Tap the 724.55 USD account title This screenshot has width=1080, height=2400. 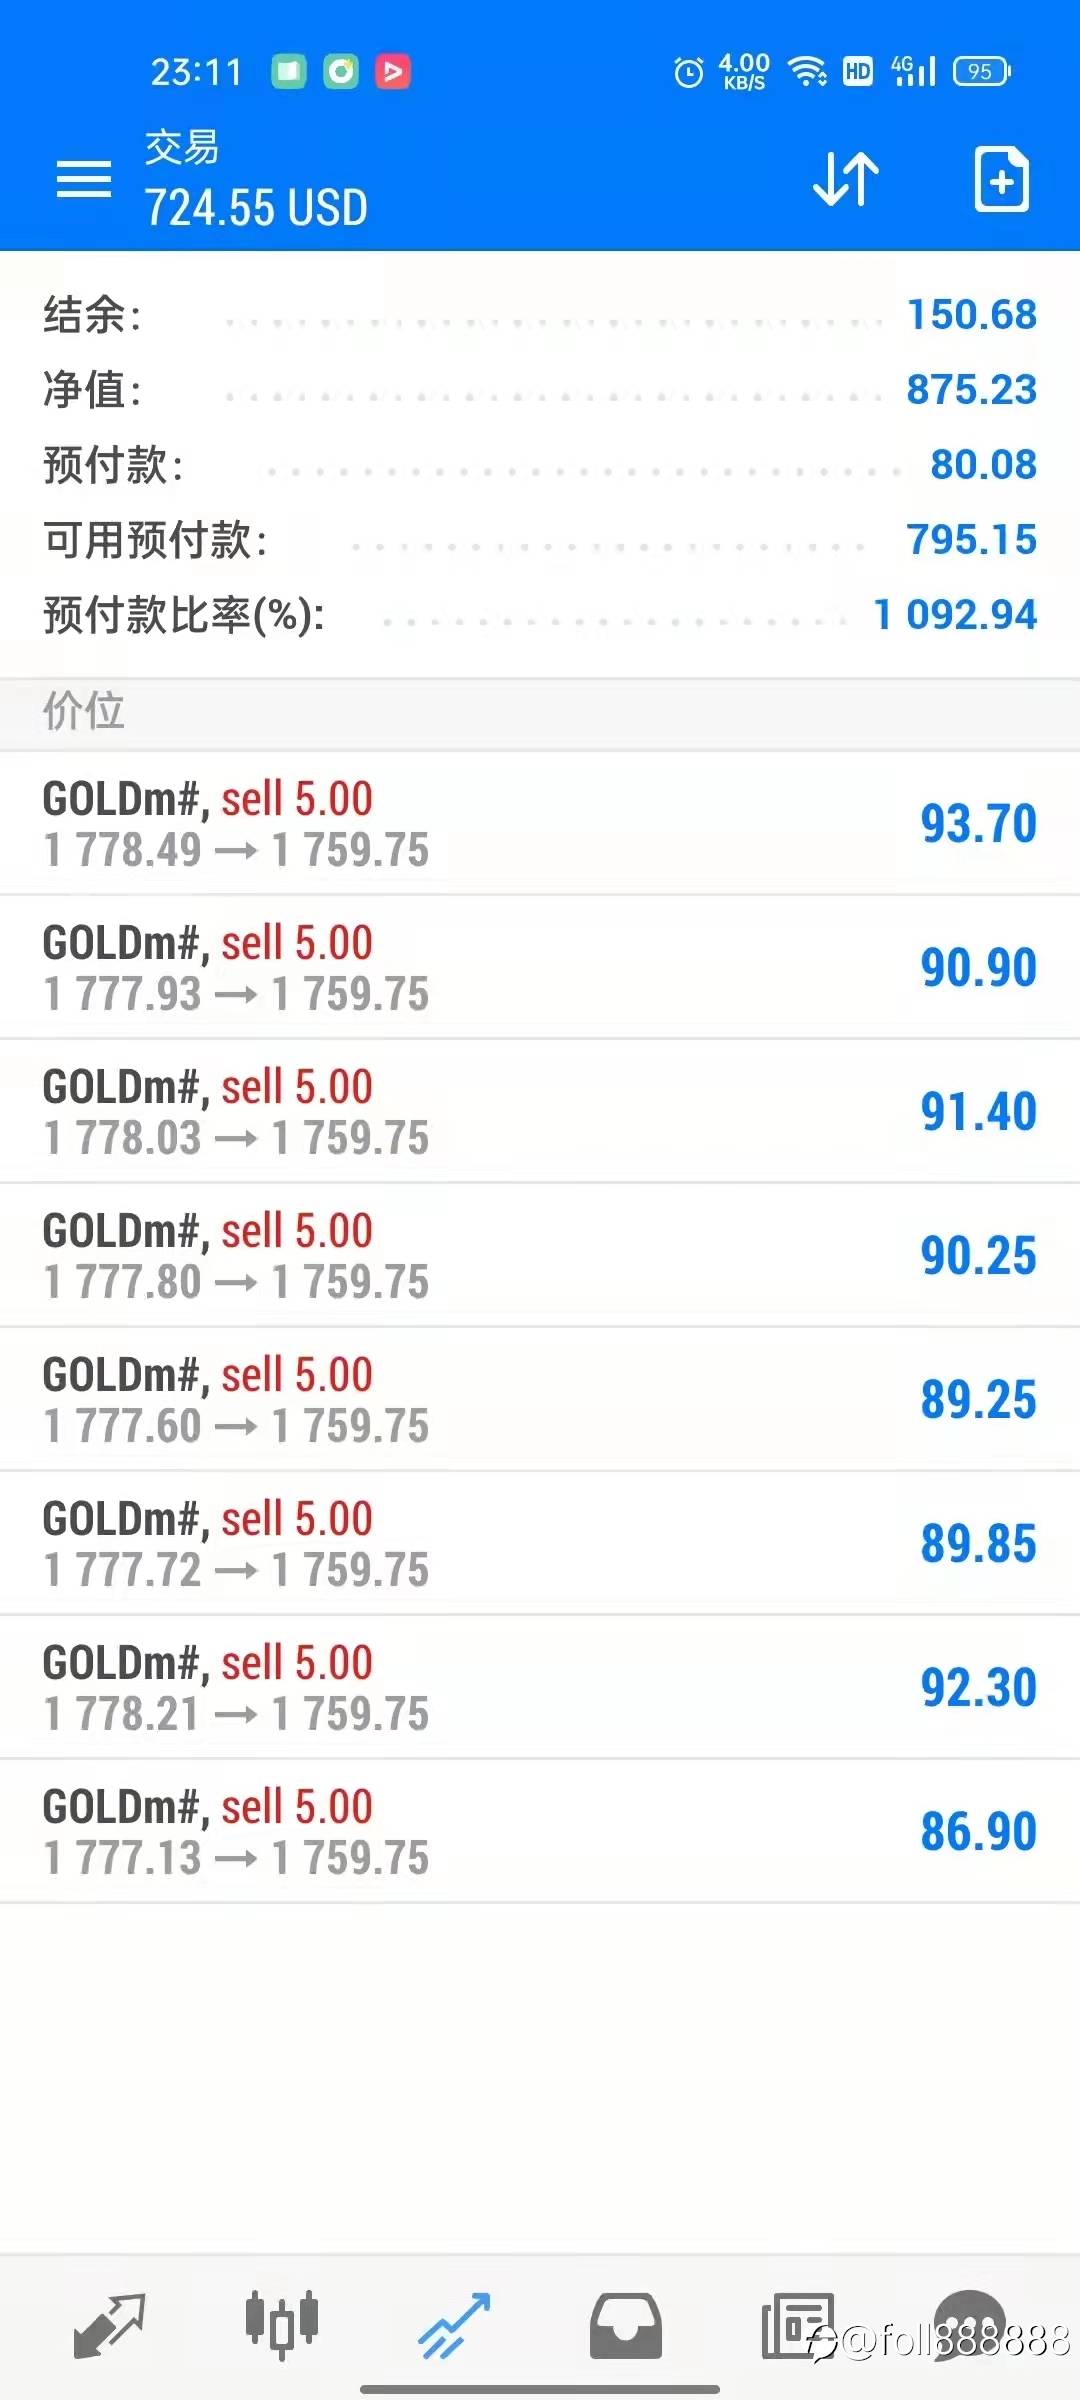tap(256, 208)
